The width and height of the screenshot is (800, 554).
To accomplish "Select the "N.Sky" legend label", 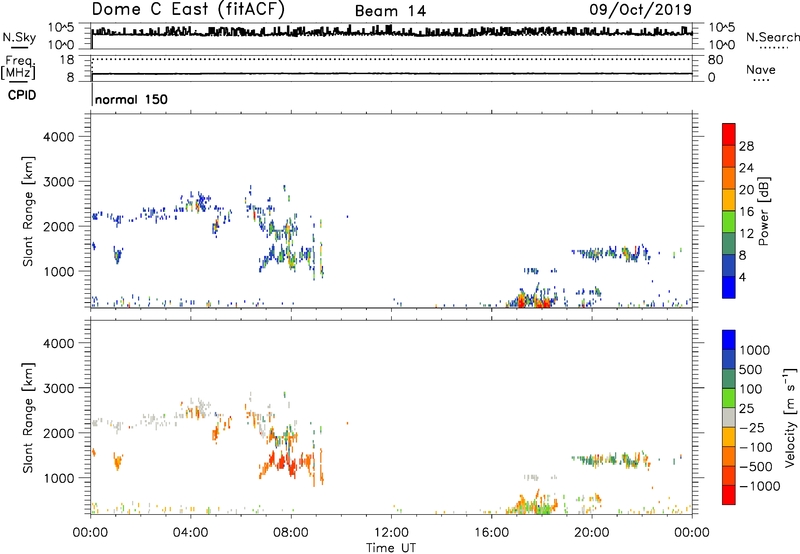I will 19,37.
